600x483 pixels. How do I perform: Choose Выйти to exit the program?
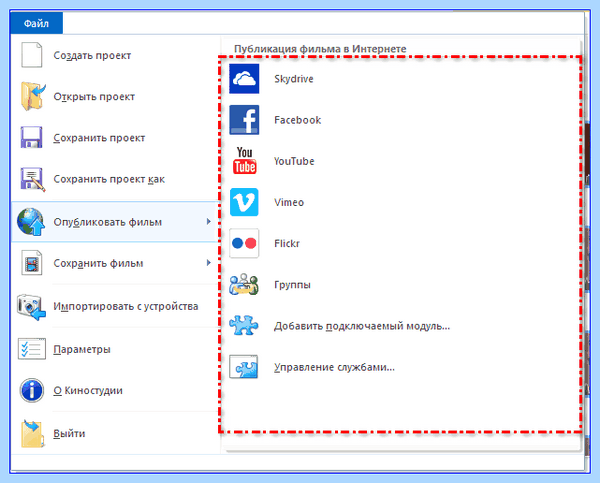coord(115,433)
